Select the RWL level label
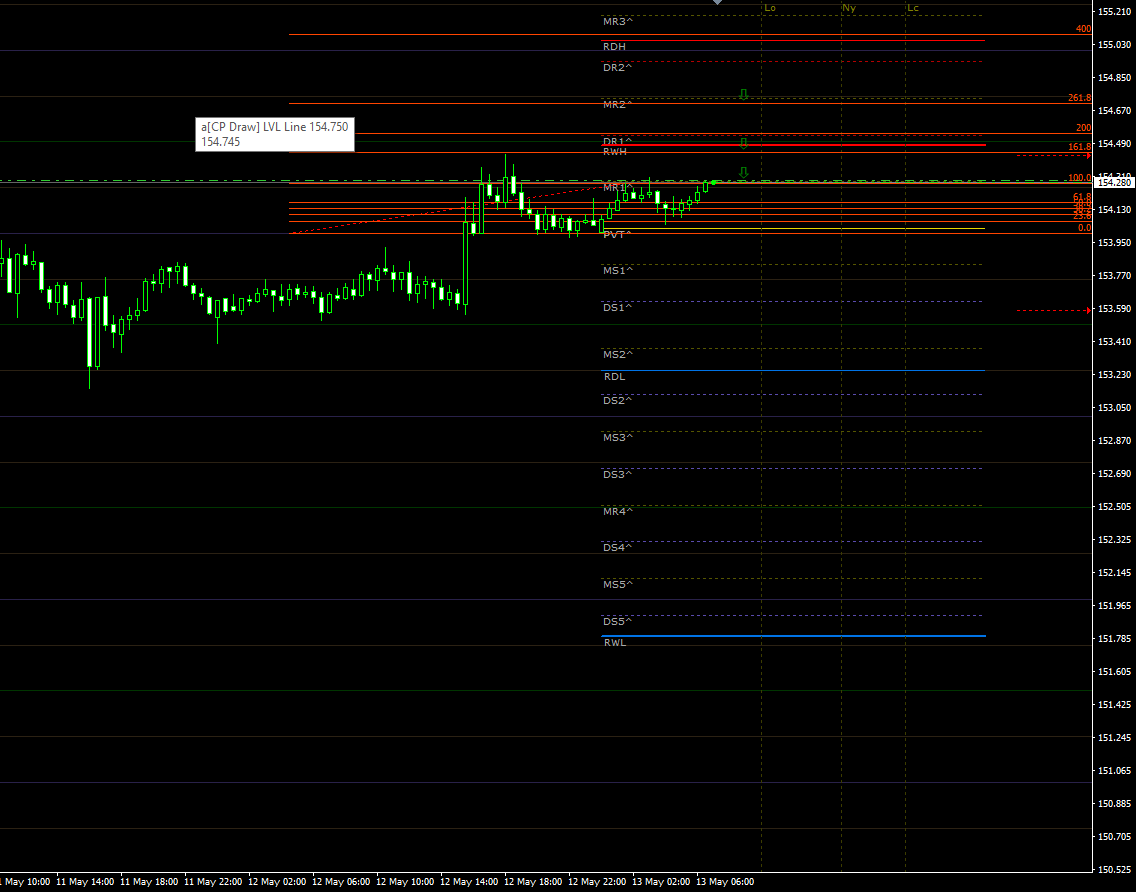Viewport: 1136px width, 892px height. point(614,643)
